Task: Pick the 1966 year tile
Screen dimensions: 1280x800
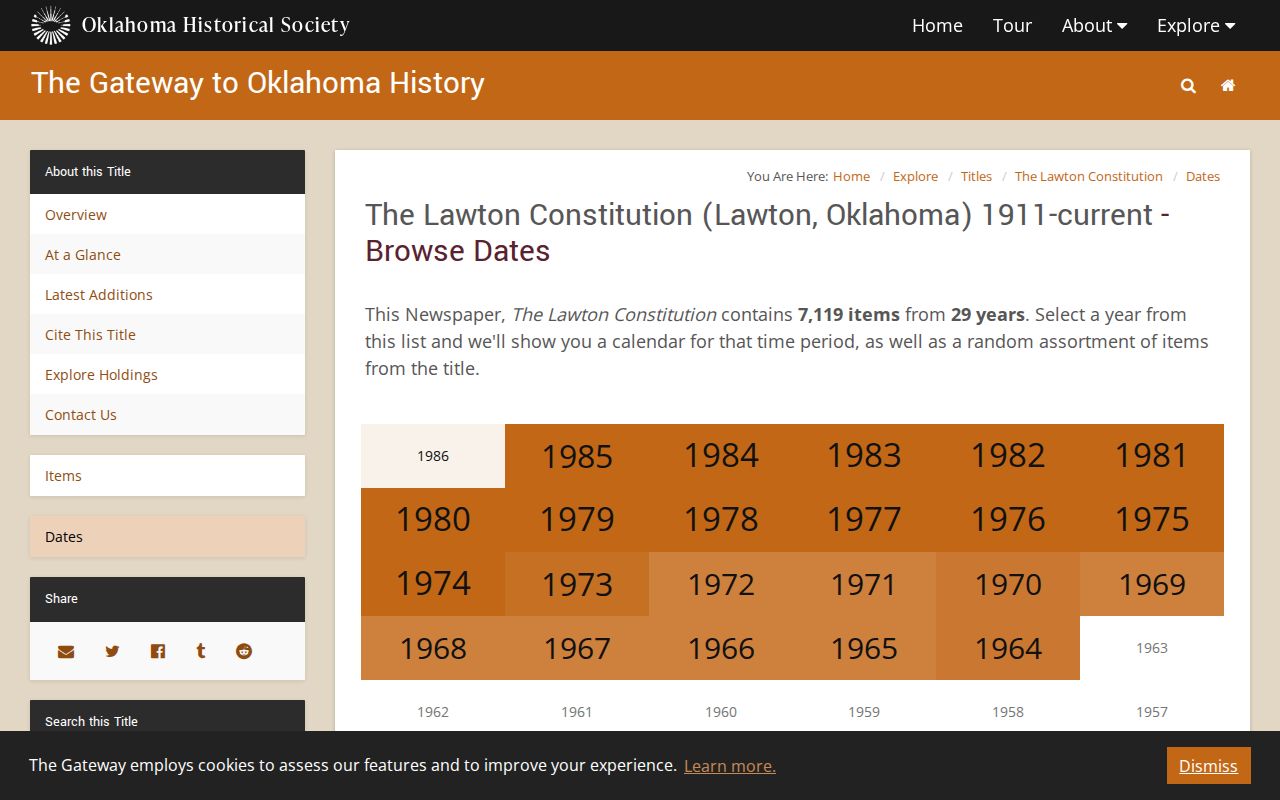Action: coord(721,648)
